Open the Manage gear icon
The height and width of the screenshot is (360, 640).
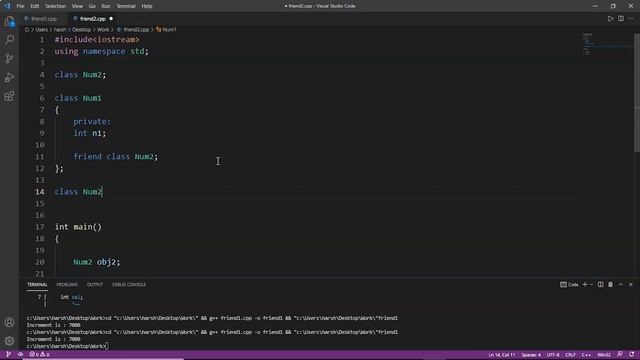[x=9, y=341]
